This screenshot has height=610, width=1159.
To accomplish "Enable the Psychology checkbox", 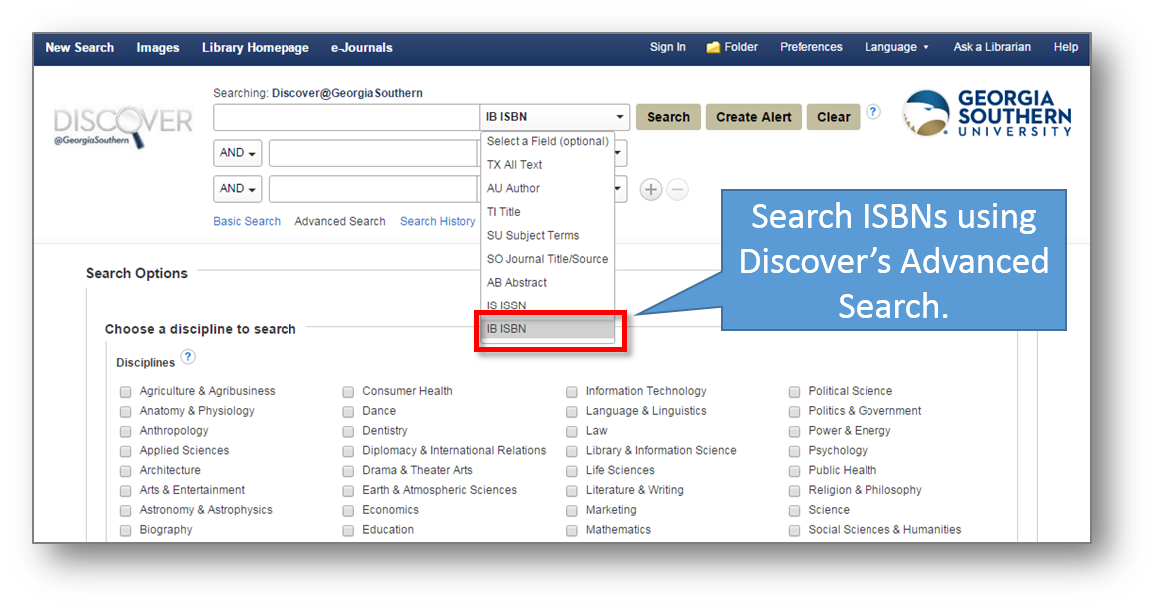I will (x=795, y=451).
